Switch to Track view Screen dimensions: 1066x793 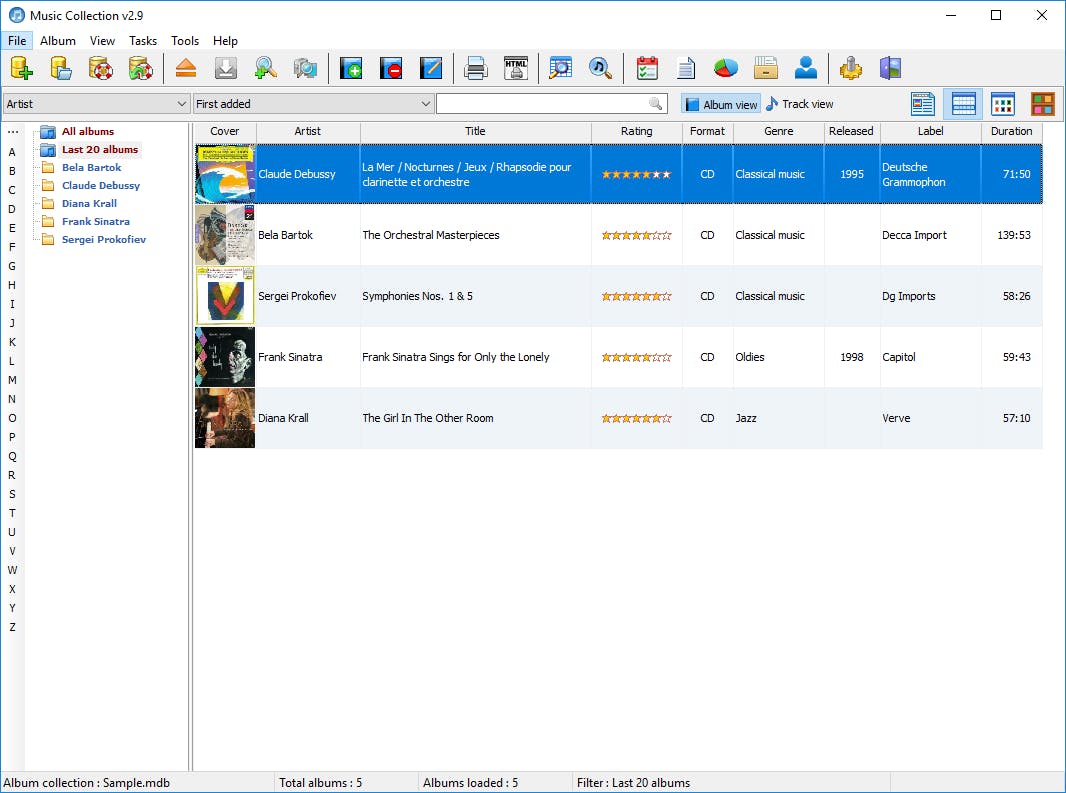800,104
